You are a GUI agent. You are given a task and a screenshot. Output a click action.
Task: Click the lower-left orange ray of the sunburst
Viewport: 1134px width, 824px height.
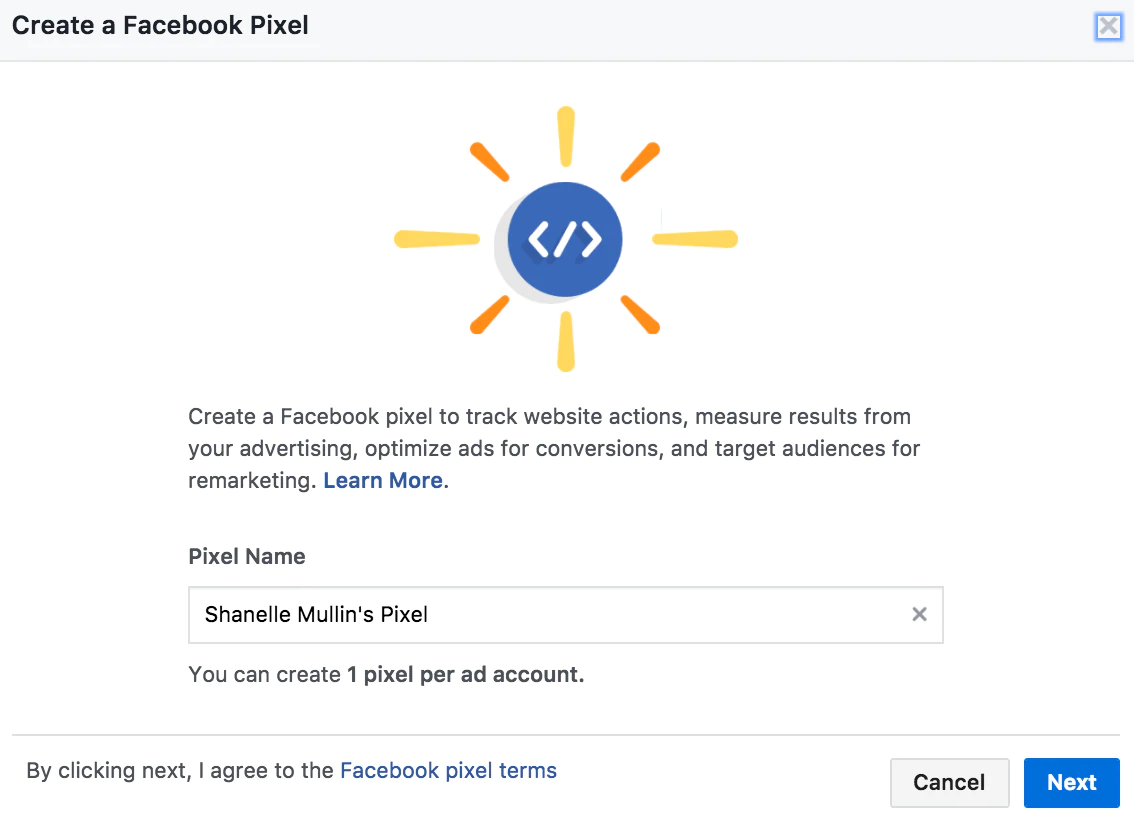[x=490, y=314]
